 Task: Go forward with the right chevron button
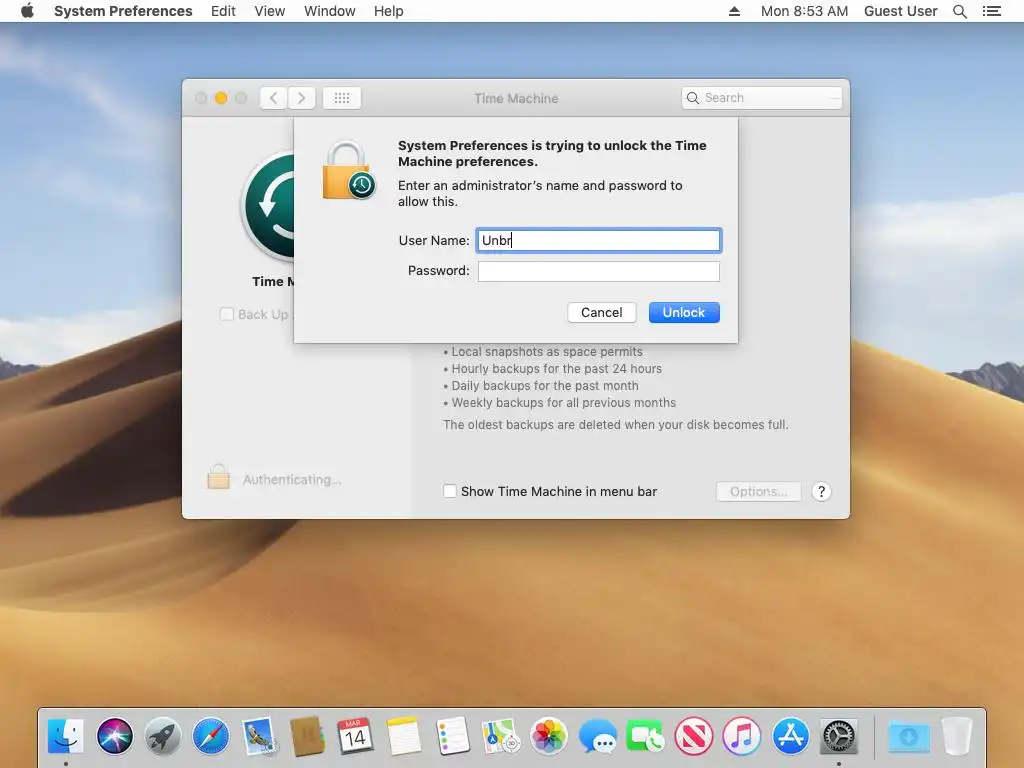(302, 98)
